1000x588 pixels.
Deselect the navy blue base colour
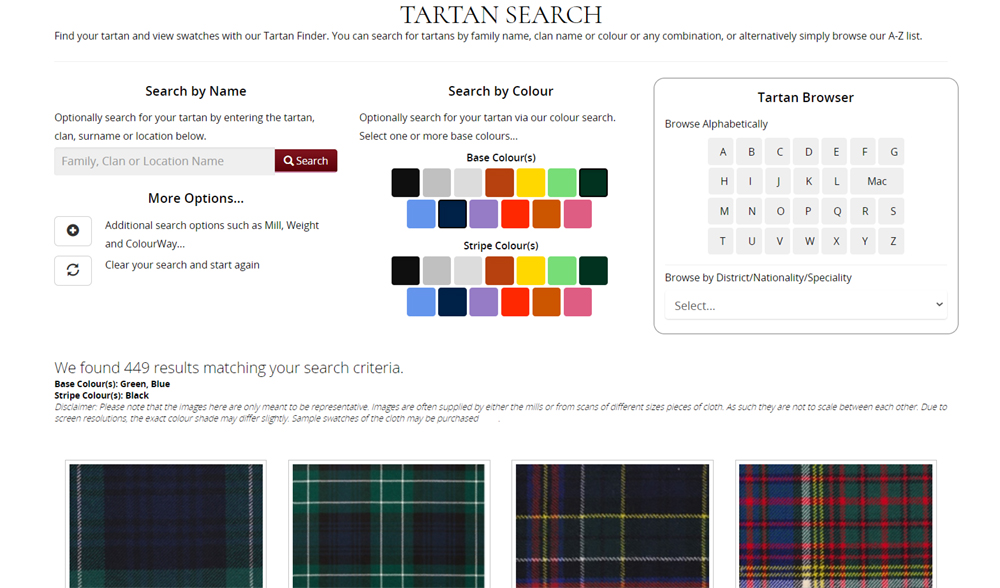pos(453,214)
